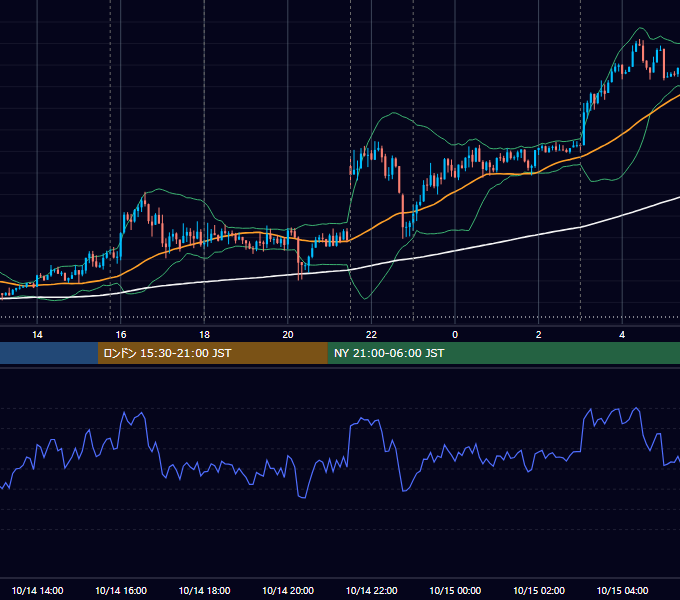Click the NY 21:00-06:00 JST session bar
Viewport: 680px width, 600px height.
(x=503, y=353)
